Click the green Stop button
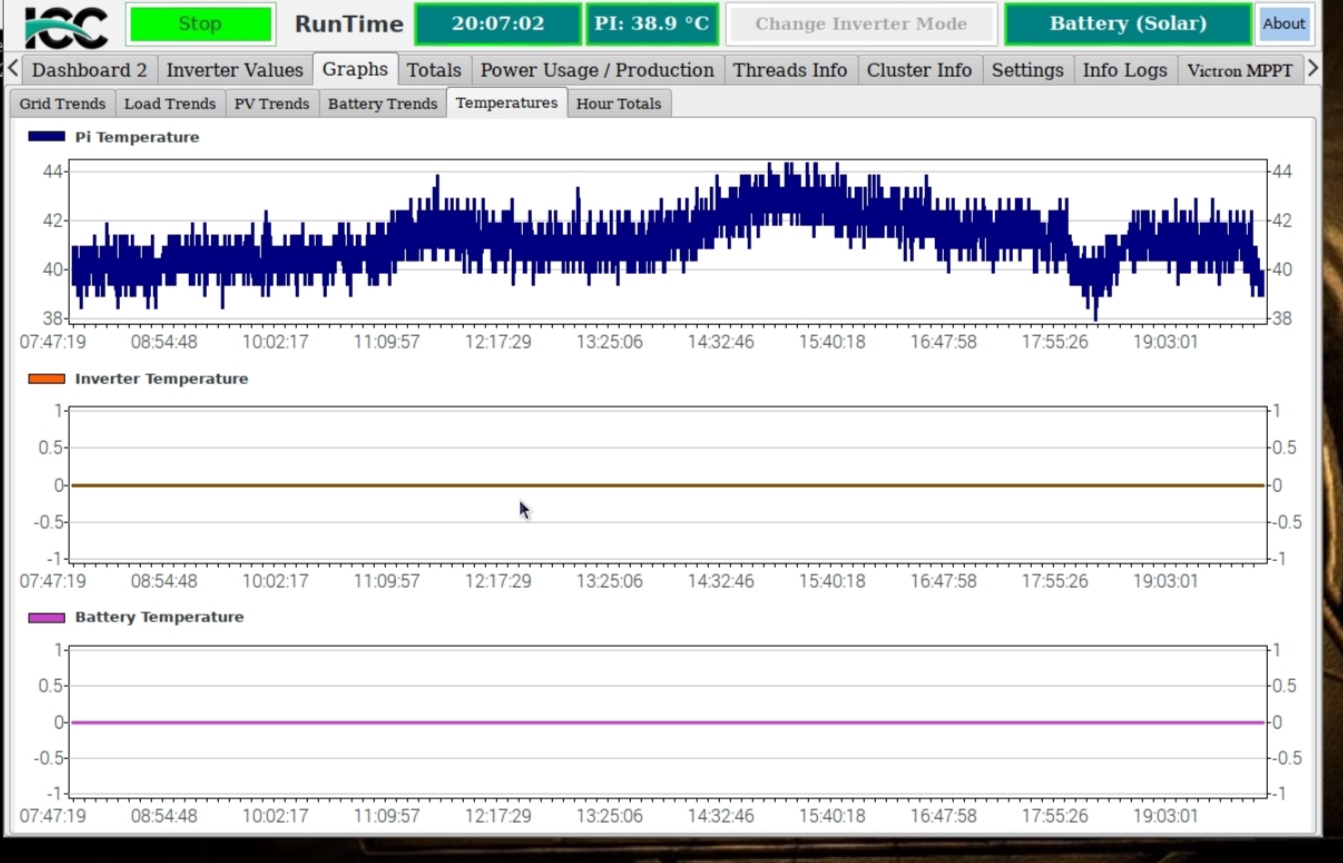Image resolution: width=1343 pixels, height=863 pixels. click(201, 24)
